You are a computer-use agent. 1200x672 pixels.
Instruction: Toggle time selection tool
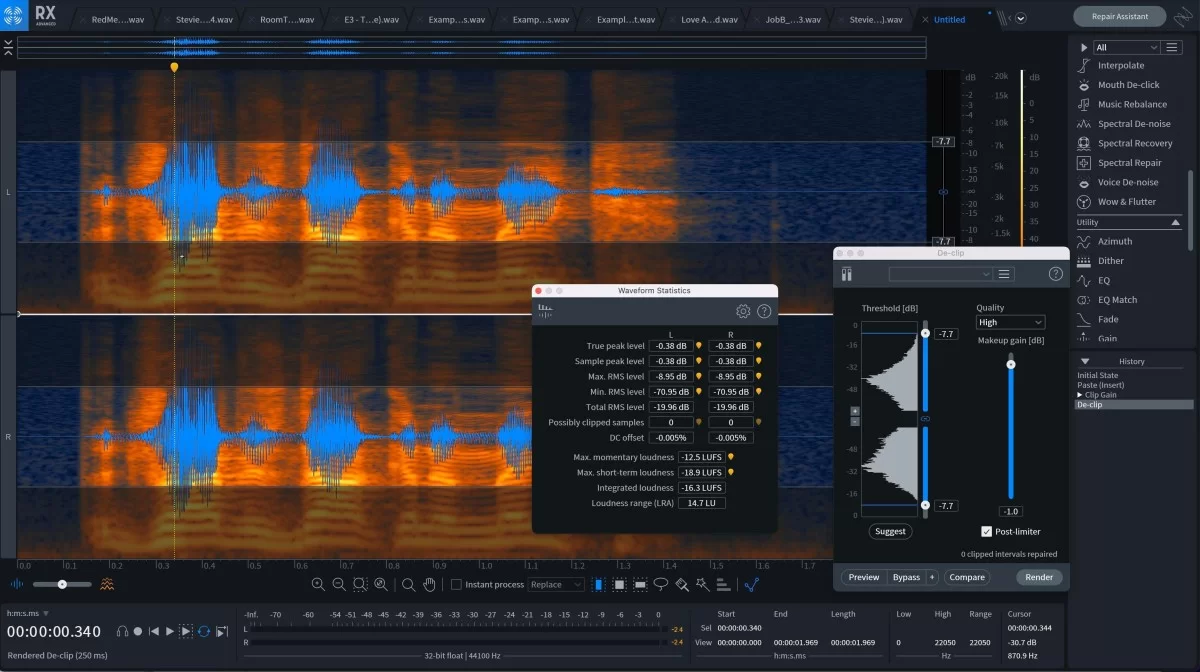click(x=598, y=584)
